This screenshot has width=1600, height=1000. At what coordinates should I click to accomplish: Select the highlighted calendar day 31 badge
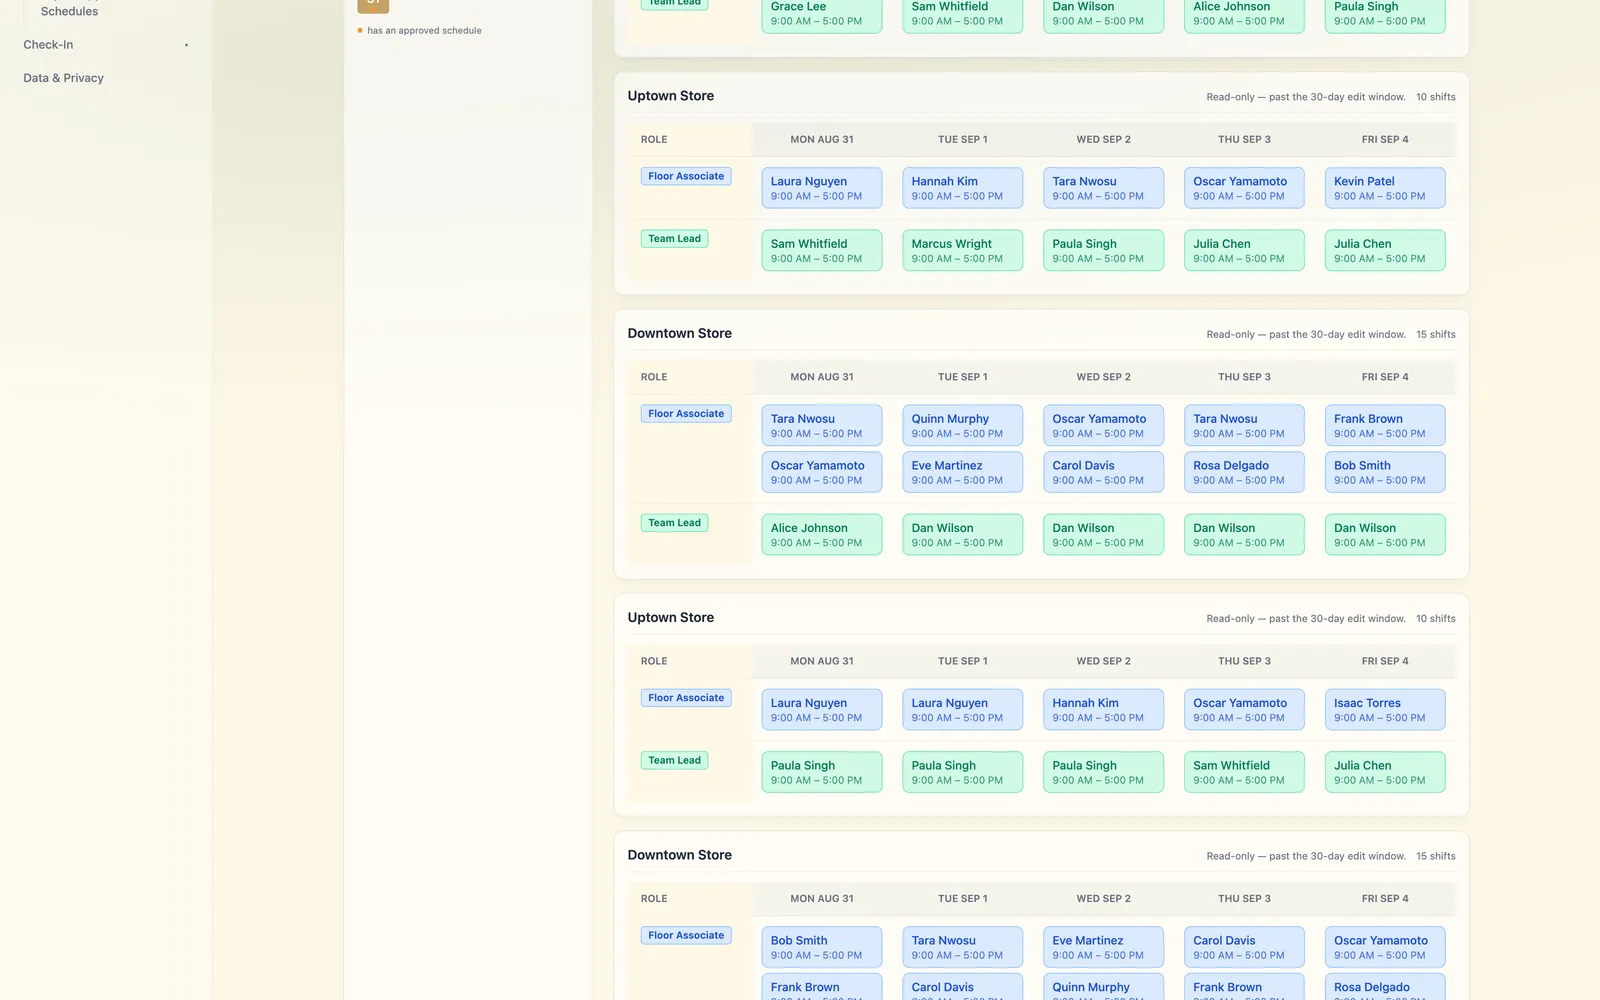point(373,4)
